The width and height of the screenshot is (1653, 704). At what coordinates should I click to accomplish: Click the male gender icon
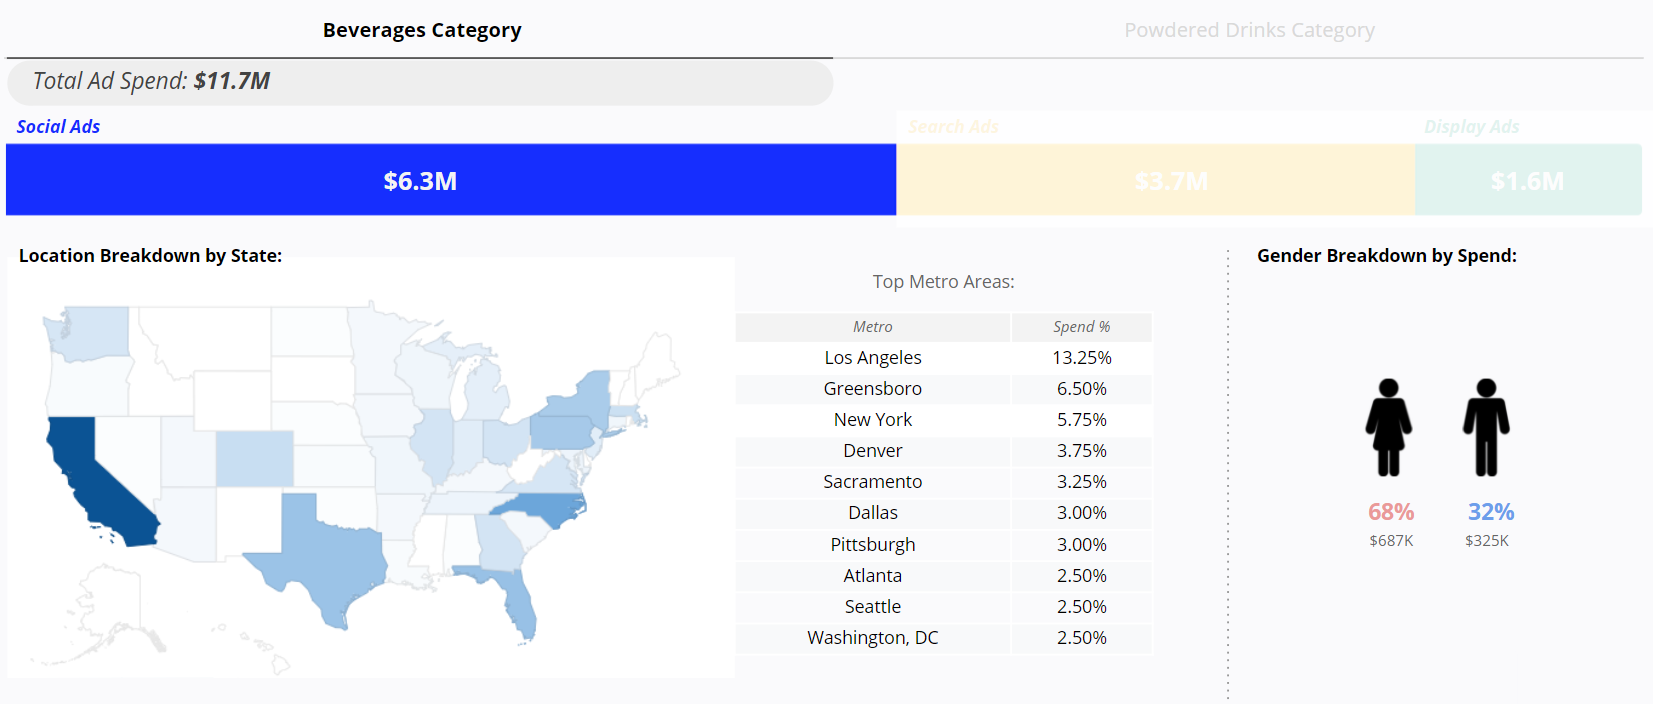(x=1486, y=427)
